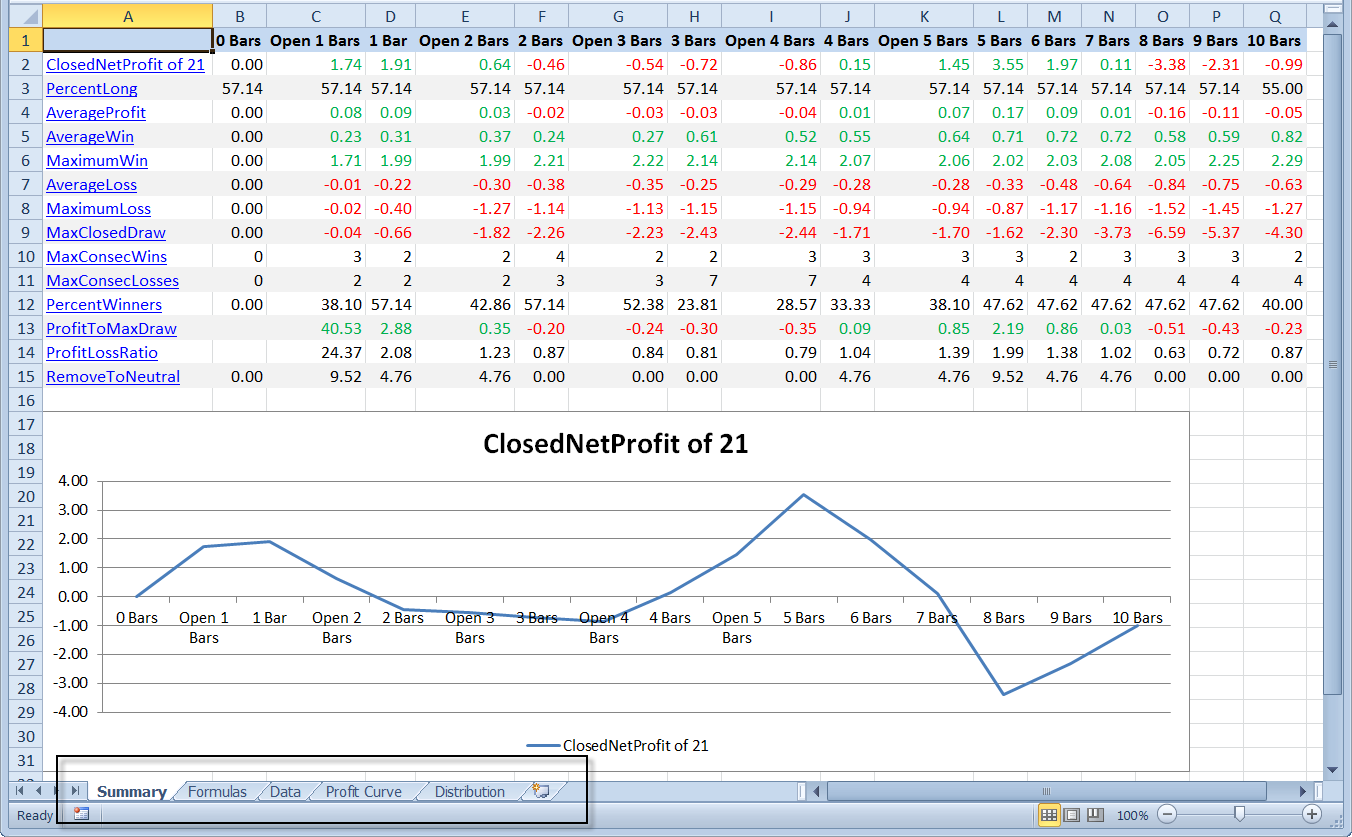This screenshot has height=837, width=1352.
Task: Click the zoom in plus button
Action: tap(1313, 815)
